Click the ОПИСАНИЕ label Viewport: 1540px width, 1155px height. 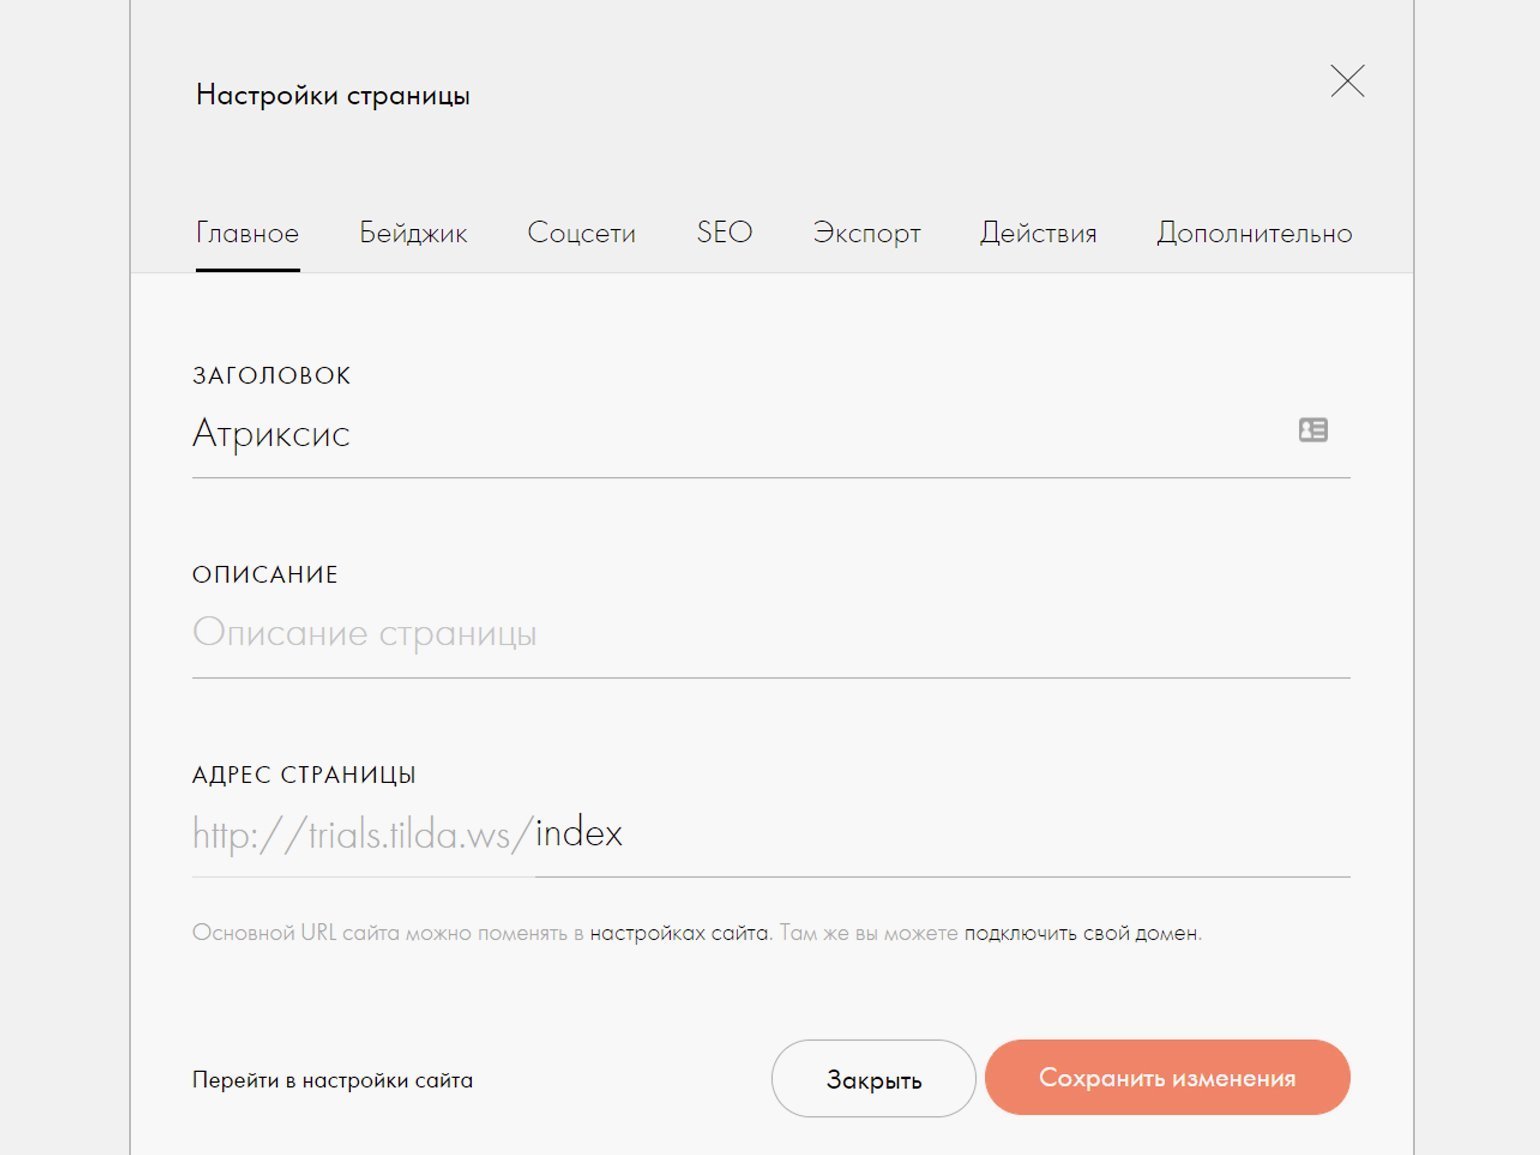pyautogui.click(x=265, y=574)
